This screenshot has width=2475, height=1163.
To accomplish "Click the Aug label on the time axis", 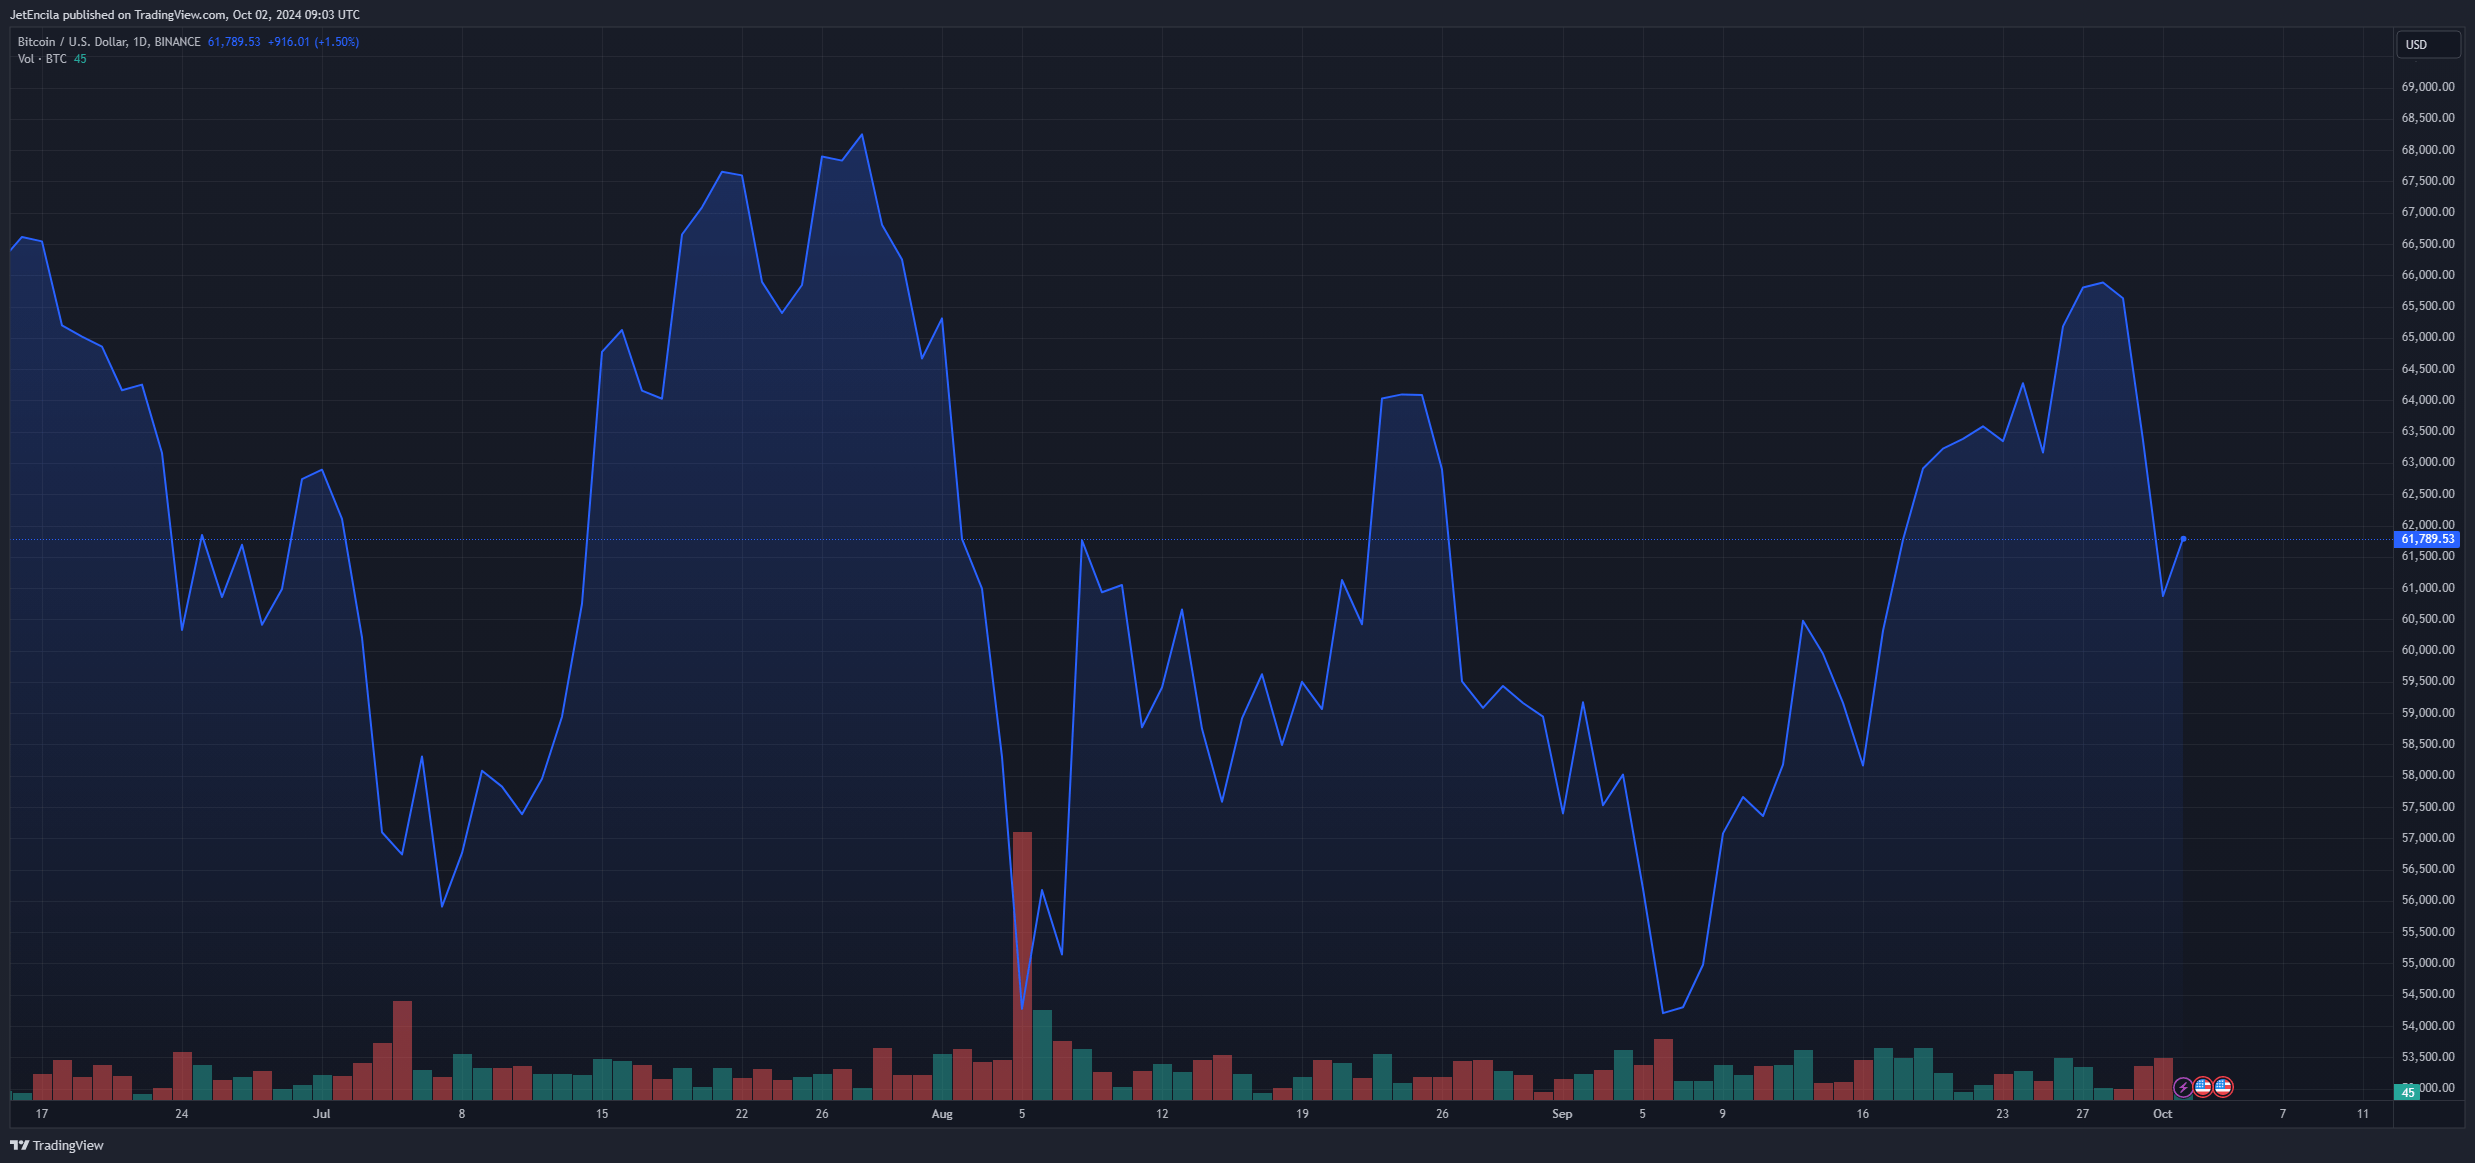I will click(x=942, y=1114).
